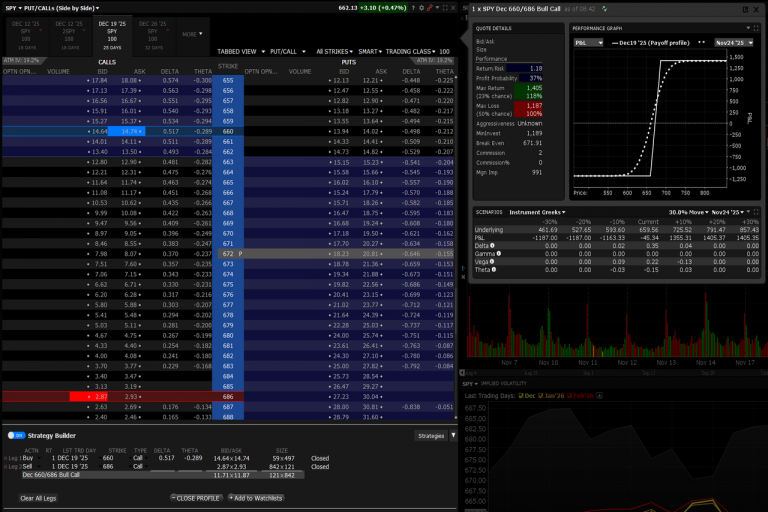
Task: Open the SMART exchange dropdown
Action: 370,51
